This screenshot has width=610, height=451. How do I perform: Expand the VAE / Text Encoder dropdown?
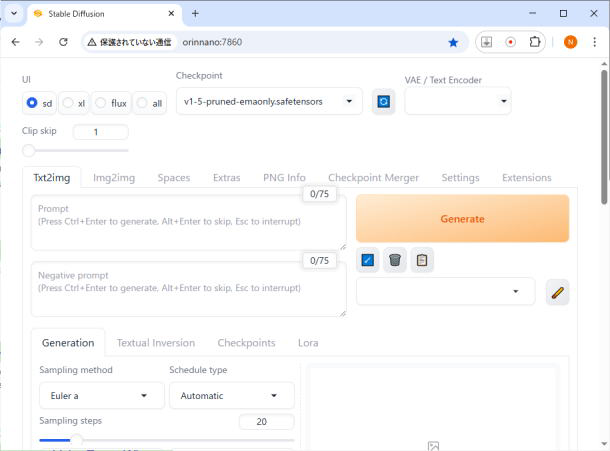[x=457, y=101]
